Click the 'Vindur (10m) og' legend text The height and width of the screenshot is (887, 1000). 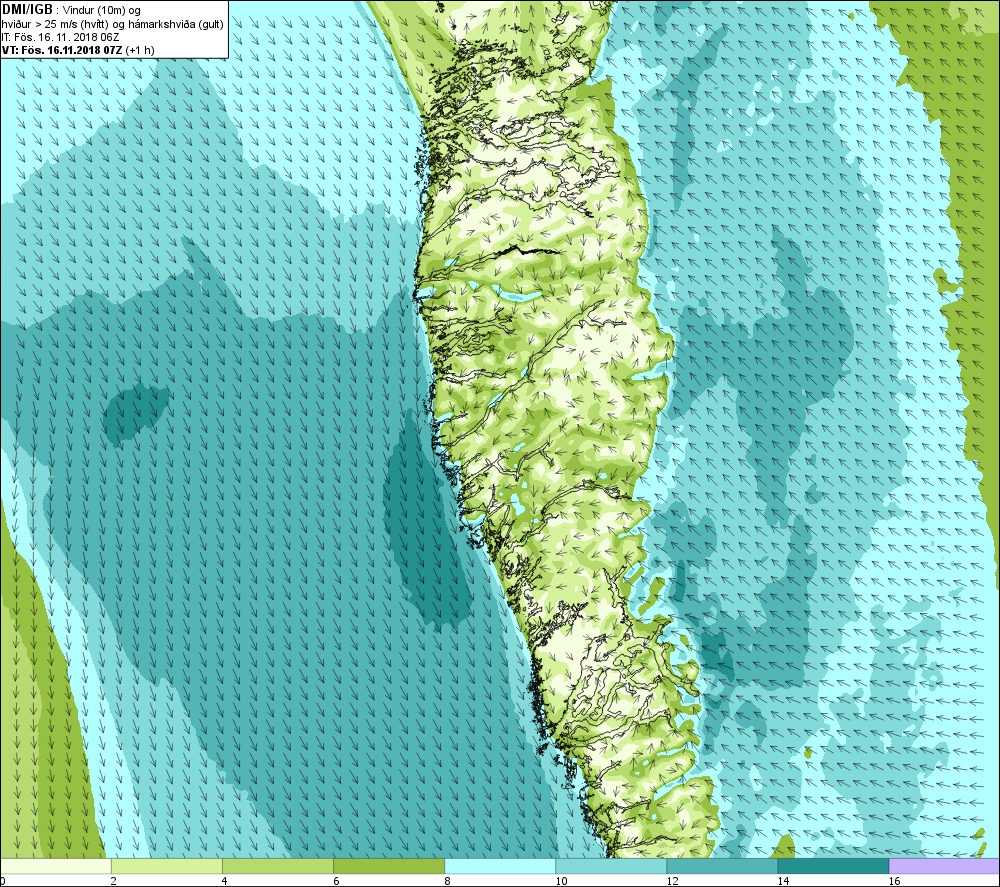pos(101,11)
